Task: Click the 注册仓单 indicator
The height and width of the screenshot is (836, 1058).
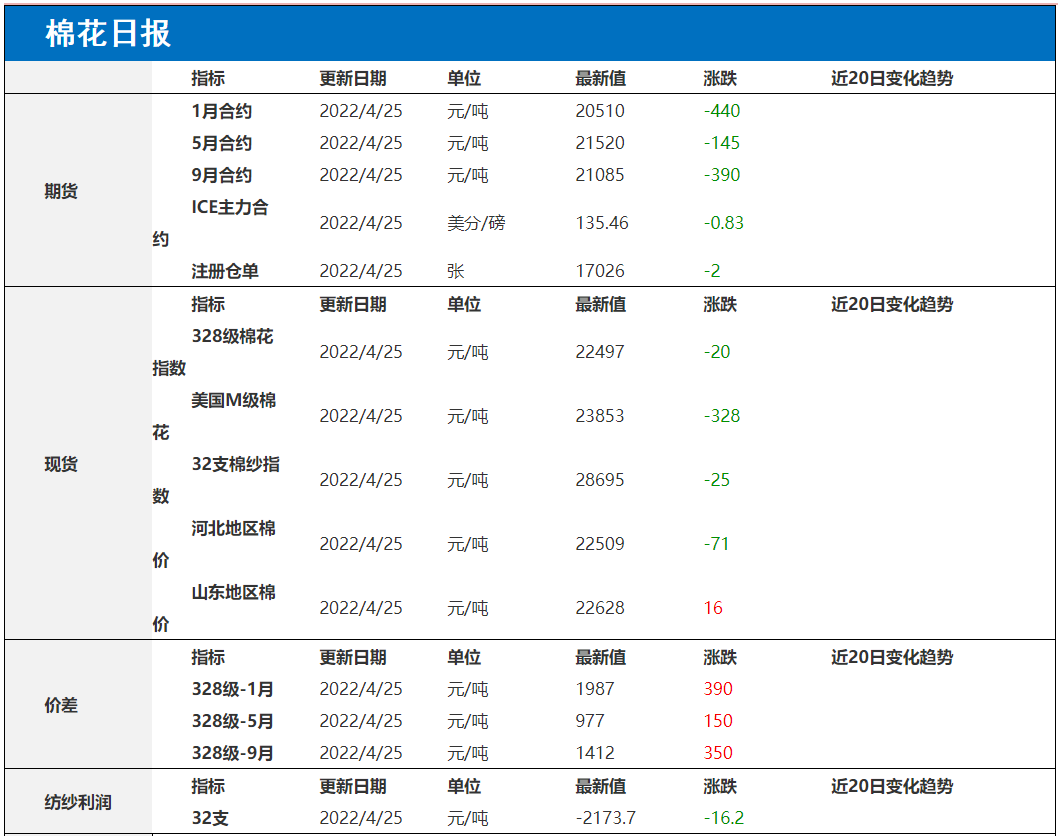Action: point(225,271)
